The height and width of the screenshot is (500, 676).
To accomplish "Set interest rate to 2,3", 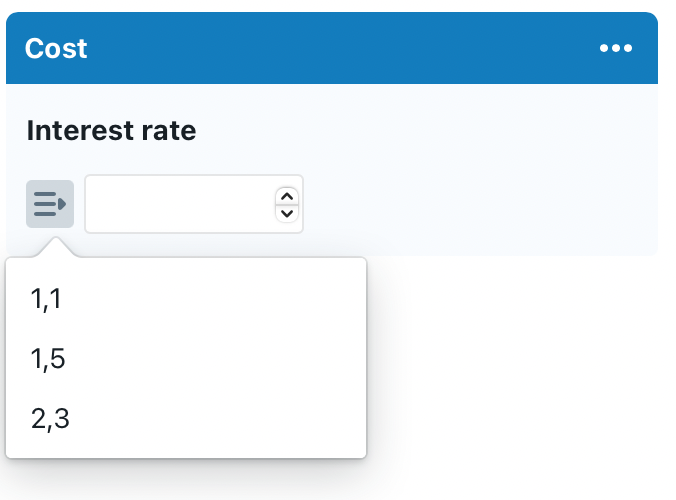I will click(x=50, y=419).
